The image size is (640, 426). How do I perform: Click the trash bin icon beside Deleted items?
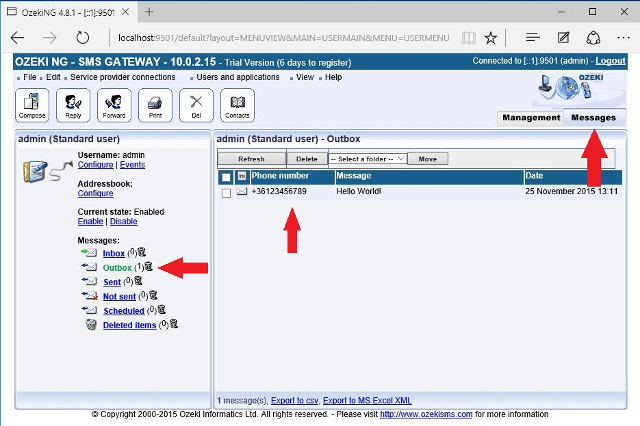[x=91, y=325]
